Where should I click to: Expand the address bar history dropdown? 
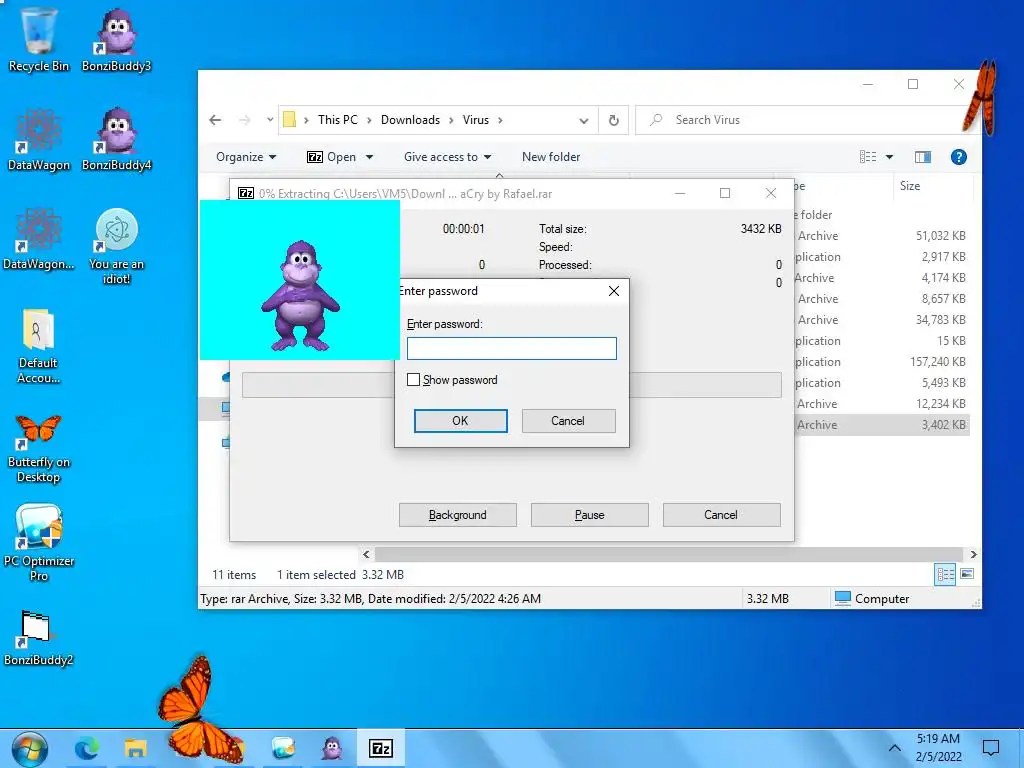584,120
